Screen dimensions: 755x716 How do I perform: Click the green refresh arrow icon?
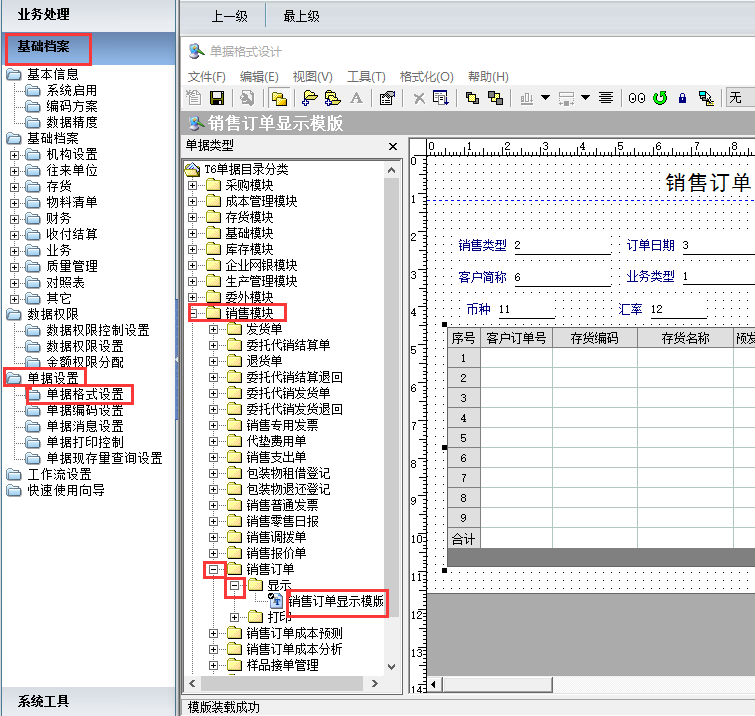pyautogui.click(x=660, y=98)
